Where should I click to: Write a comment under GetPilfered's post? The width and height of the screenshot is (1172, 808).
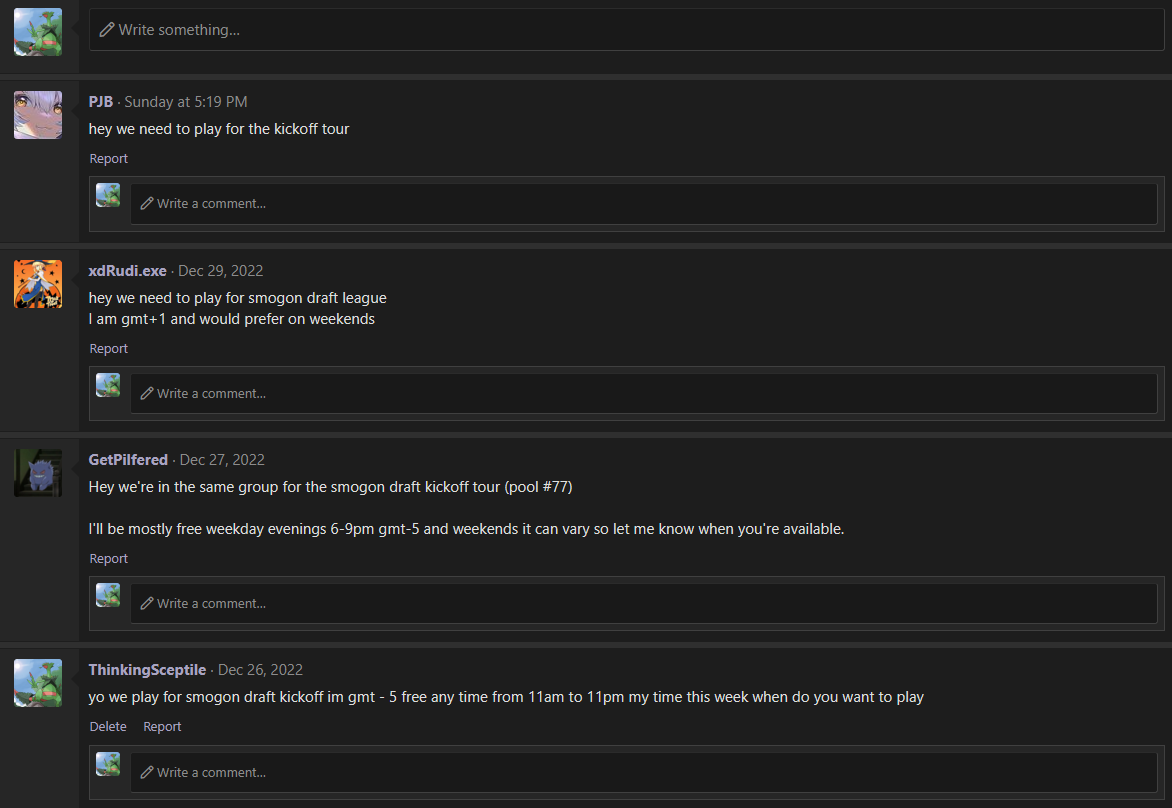click(x=644, y=604)
